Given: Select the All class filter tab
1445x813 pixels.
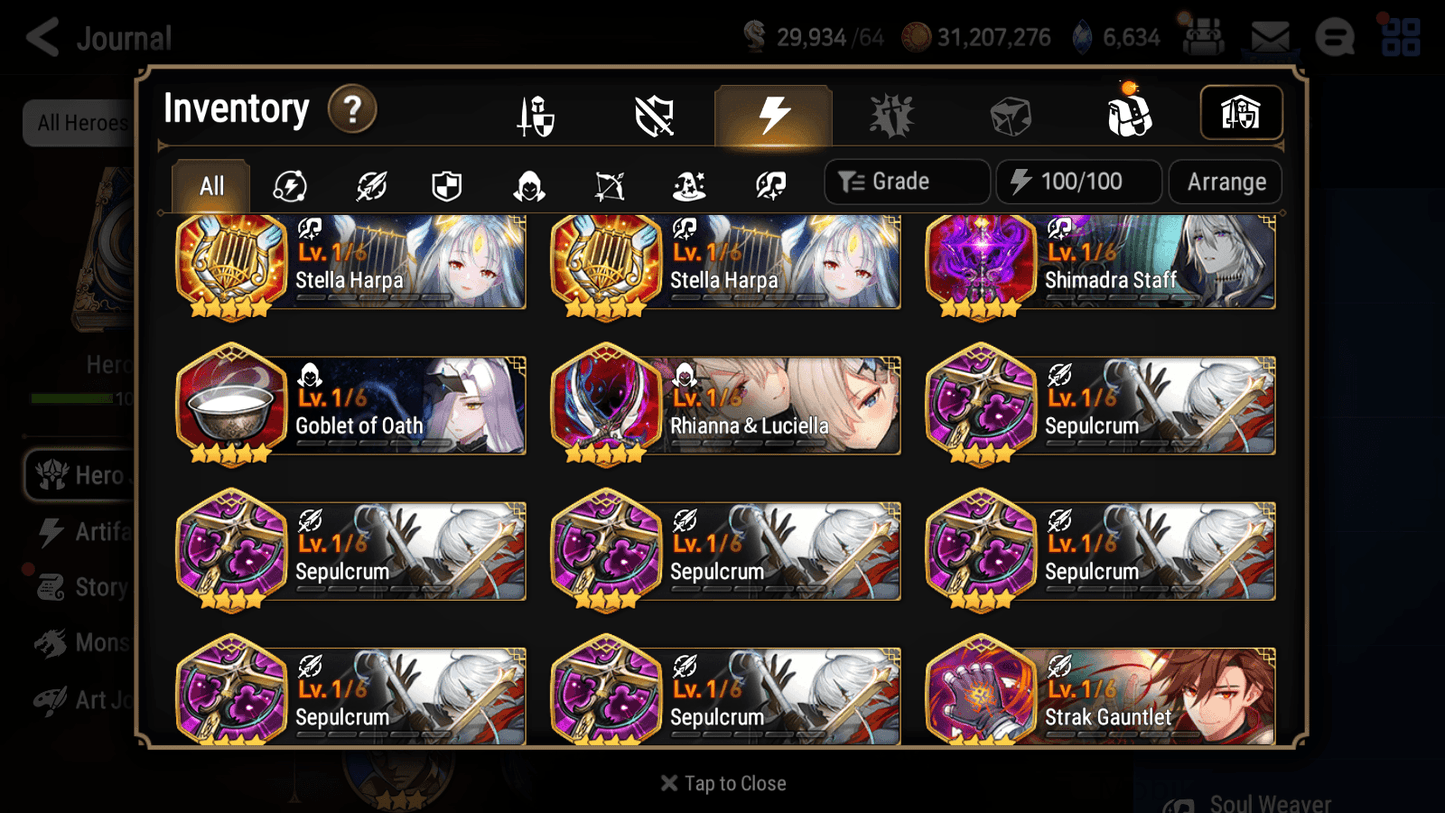Looking at the screenshot, I should click(x=211, y=186).
